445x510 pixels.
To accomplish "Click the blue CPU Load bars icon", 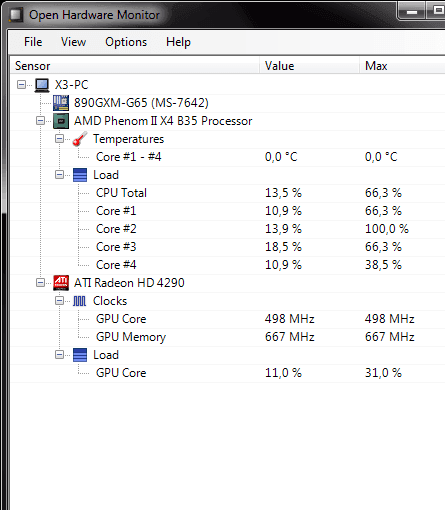I will click(80, 175).
